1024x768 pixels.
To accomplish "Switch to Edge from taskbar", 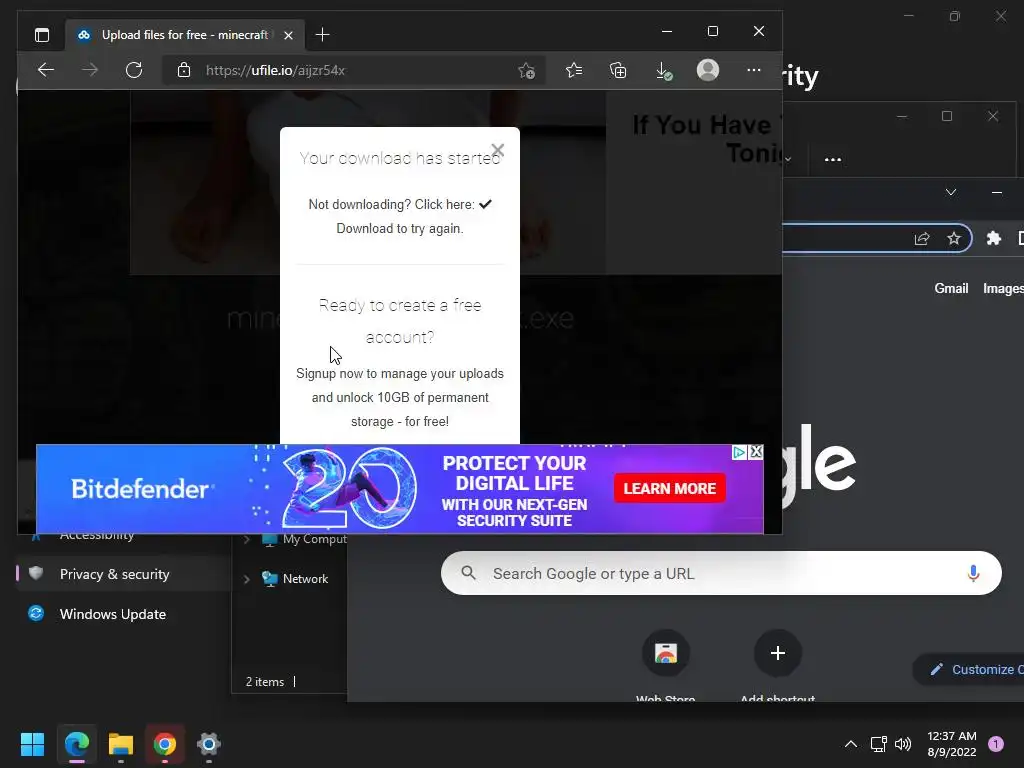I will (77, 744).
